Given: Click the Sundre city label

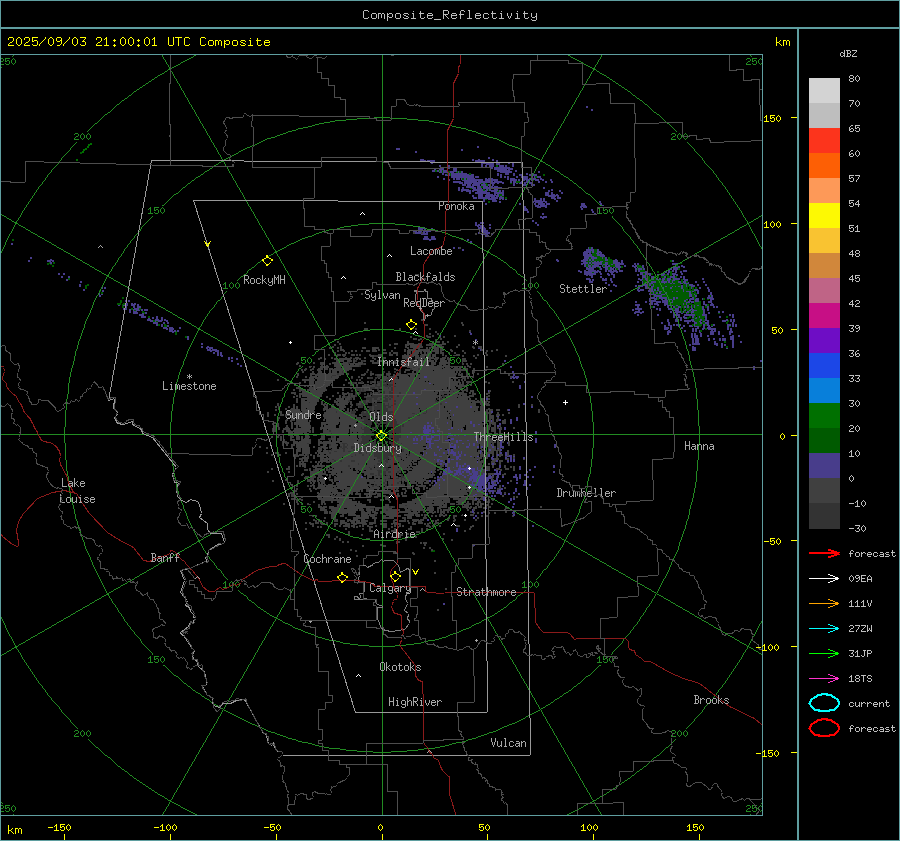Looking at the screenshot, I should coord(303,414).
